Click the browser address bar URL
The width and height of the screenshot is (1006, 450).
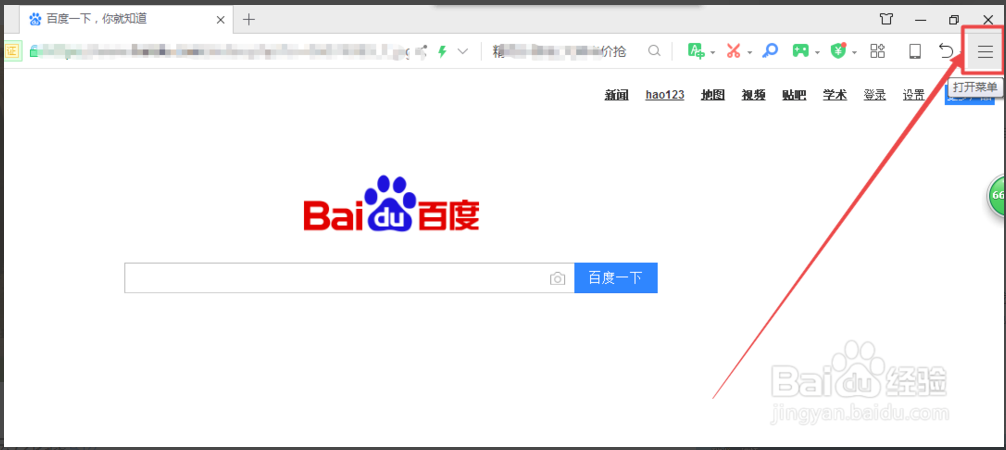click(218, 51)
